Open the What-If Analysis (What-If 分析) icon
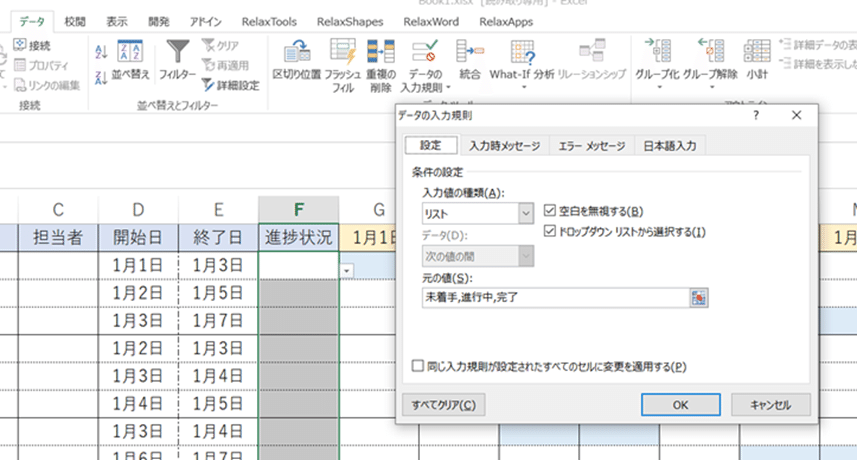This screenshot has width=857, height=460. tap(523, 51)
